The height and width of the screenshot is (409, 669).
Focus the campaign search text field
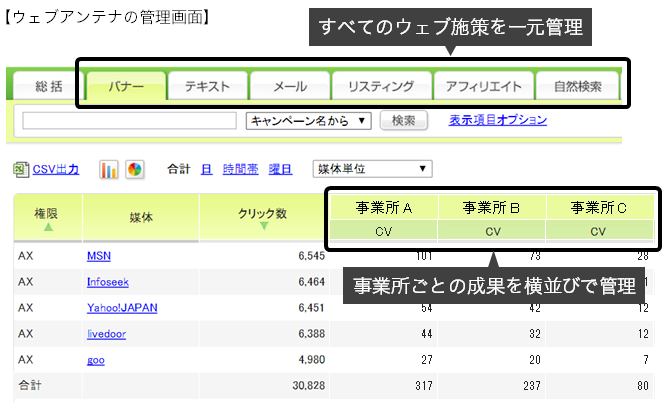(x=128, y=121)
